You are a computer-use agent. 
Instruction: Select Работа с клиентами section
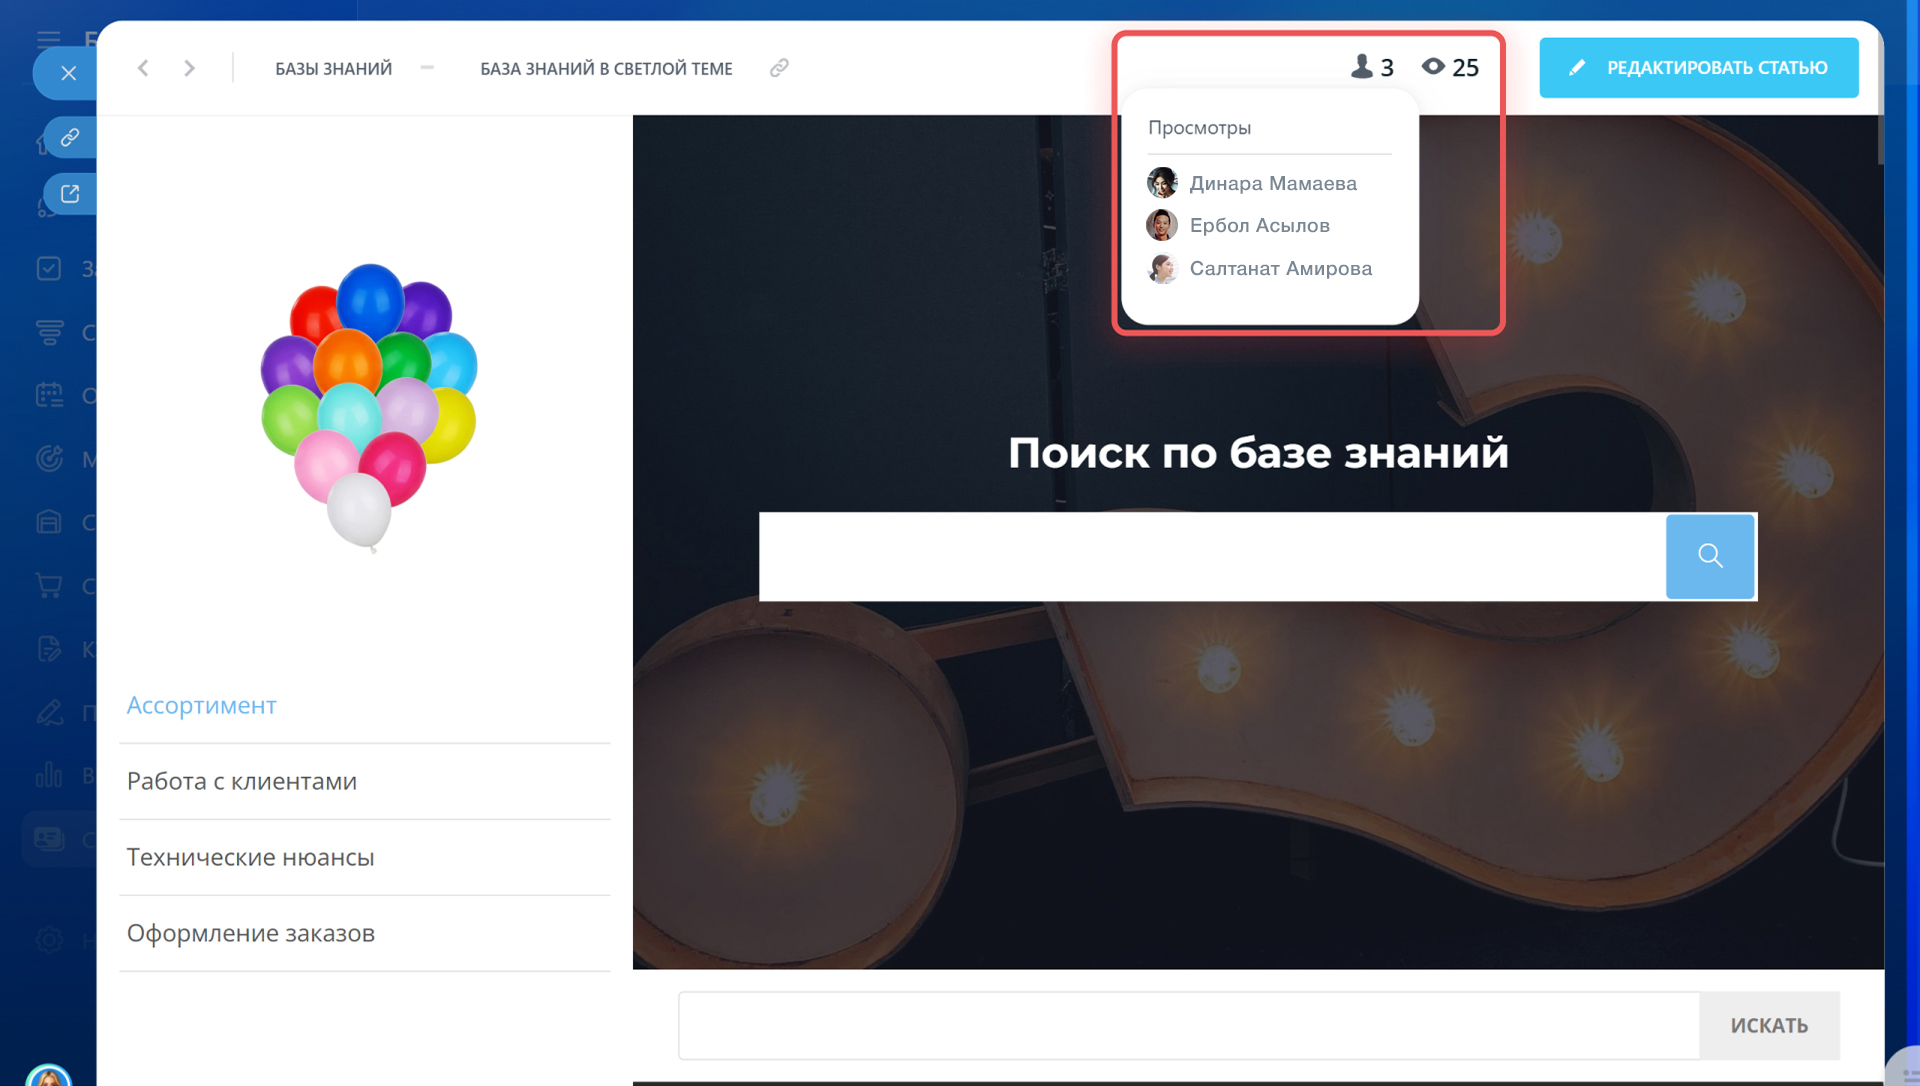241,781
